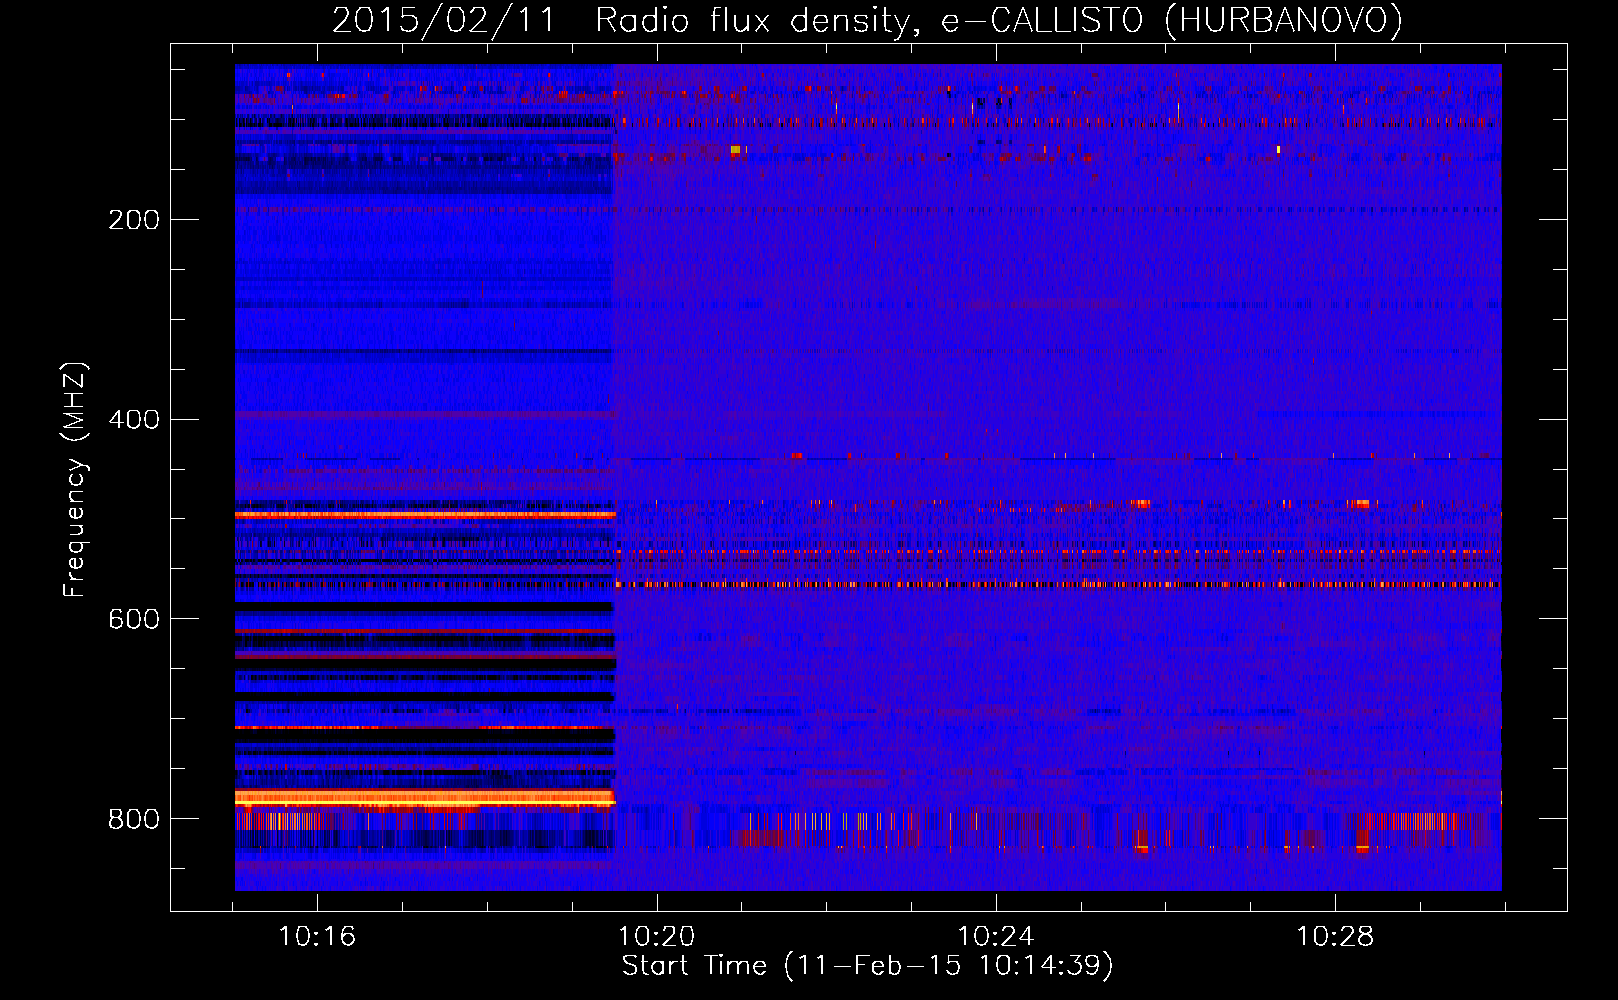Click the plot title '2015/02/11 Radio flux density'
The image size is (1618, 1000).
(867, 20)
